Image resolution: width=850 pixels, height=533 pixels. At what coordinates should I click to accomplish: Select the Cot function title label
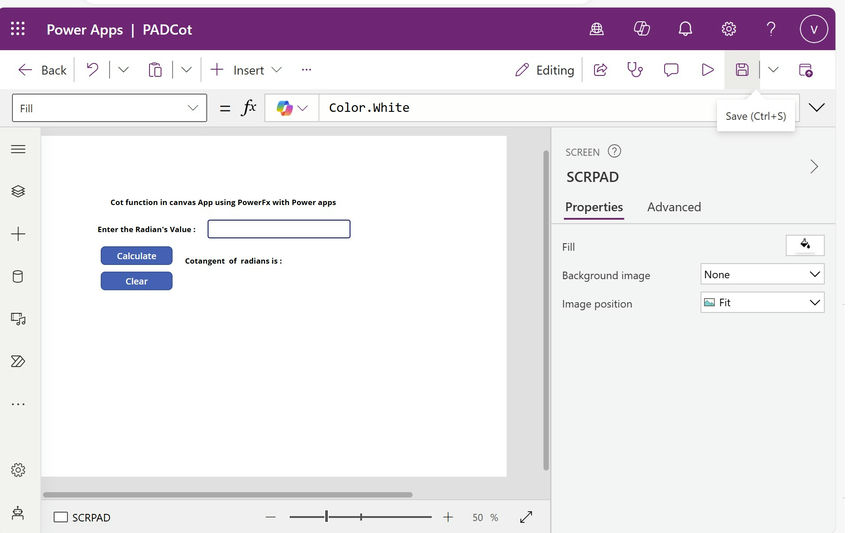click(223, 202)
